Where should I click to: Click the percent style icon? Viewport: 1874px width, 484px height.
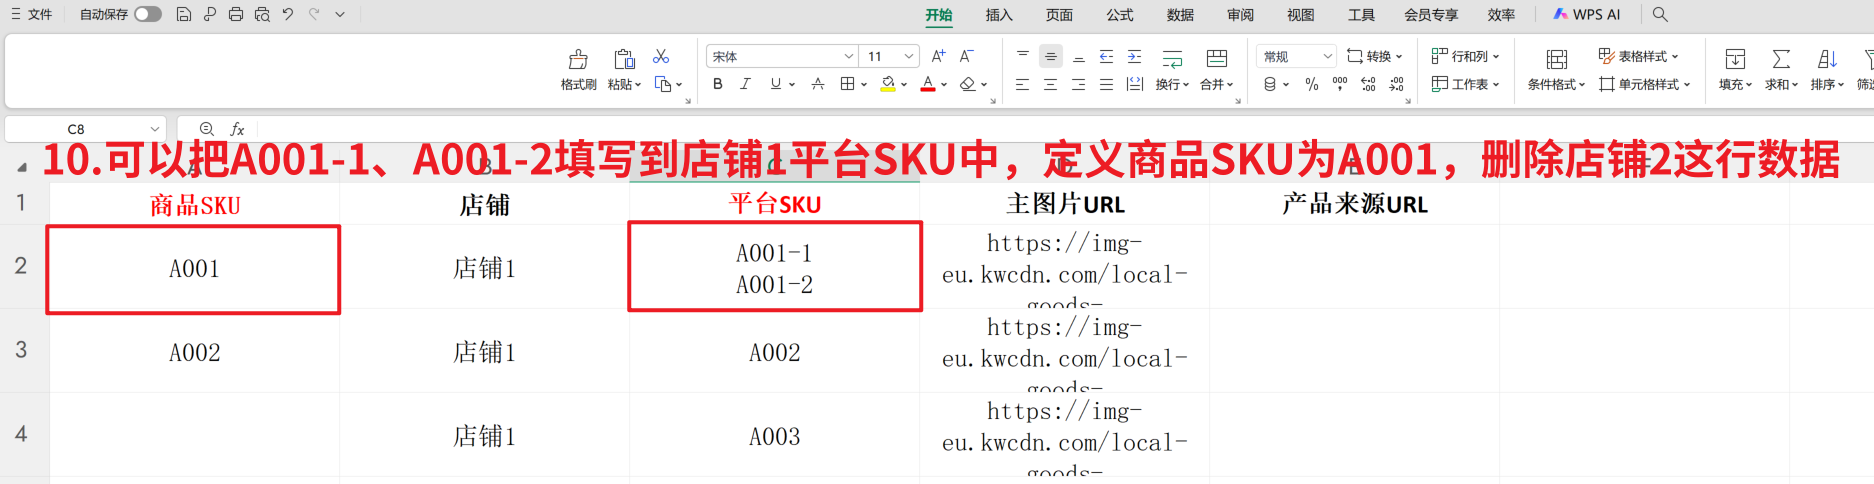[1312, 84]
